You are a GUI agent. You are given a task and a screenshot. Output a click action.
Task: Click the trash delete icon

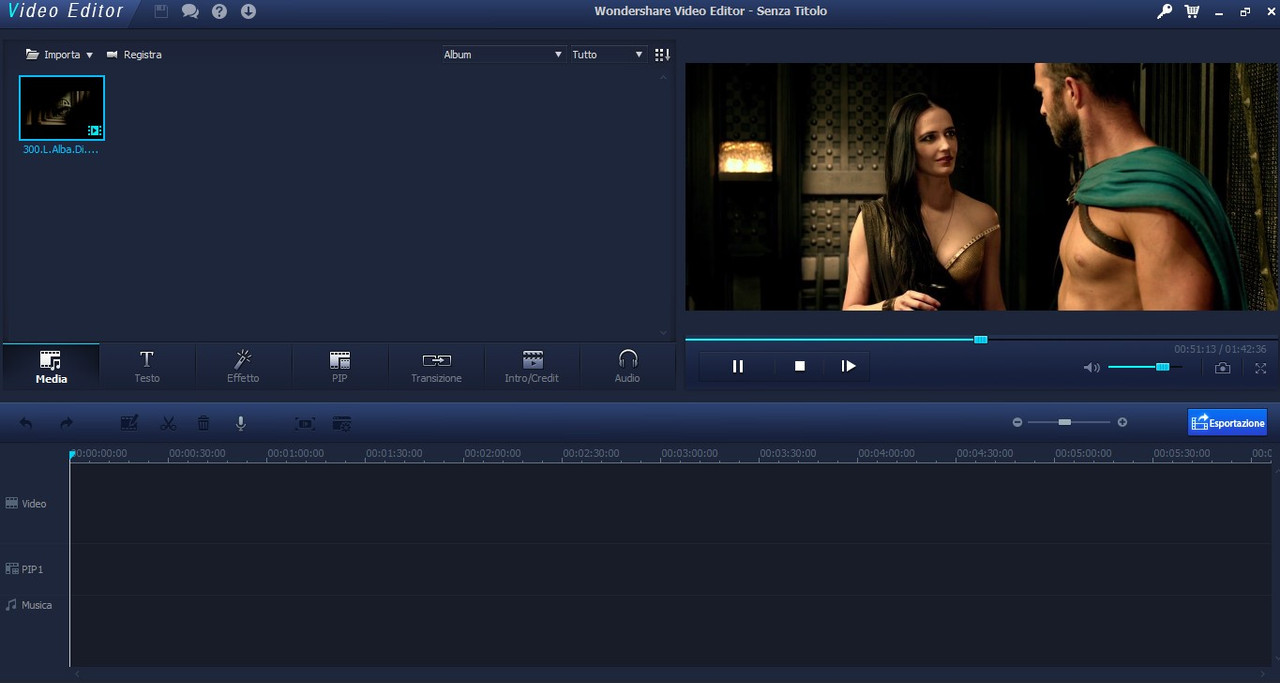(203, 423)
